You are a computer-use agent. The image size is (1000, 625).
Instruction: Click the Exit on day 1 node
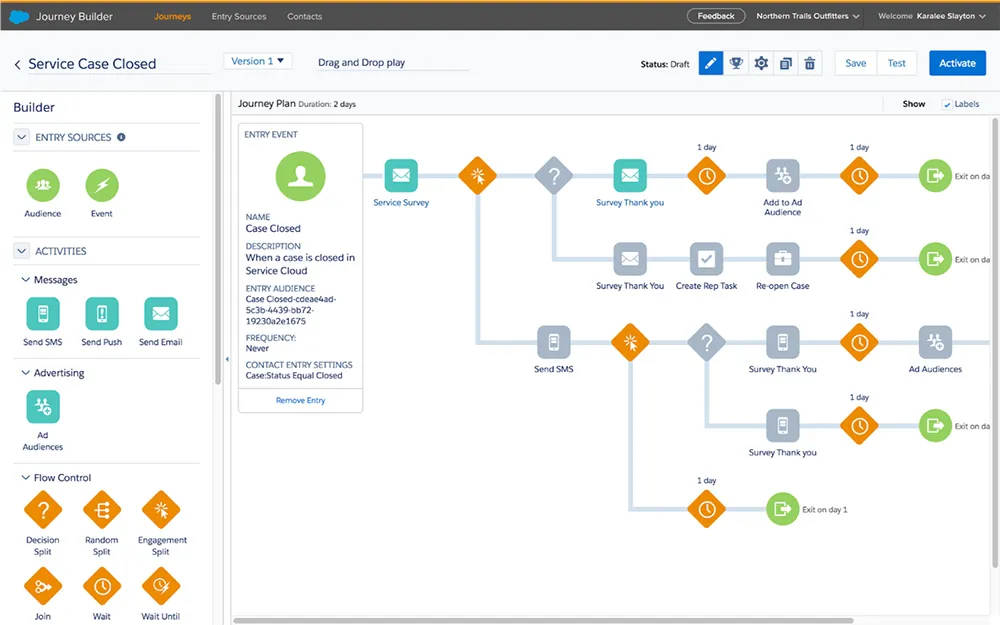click(x=783, y=509)
